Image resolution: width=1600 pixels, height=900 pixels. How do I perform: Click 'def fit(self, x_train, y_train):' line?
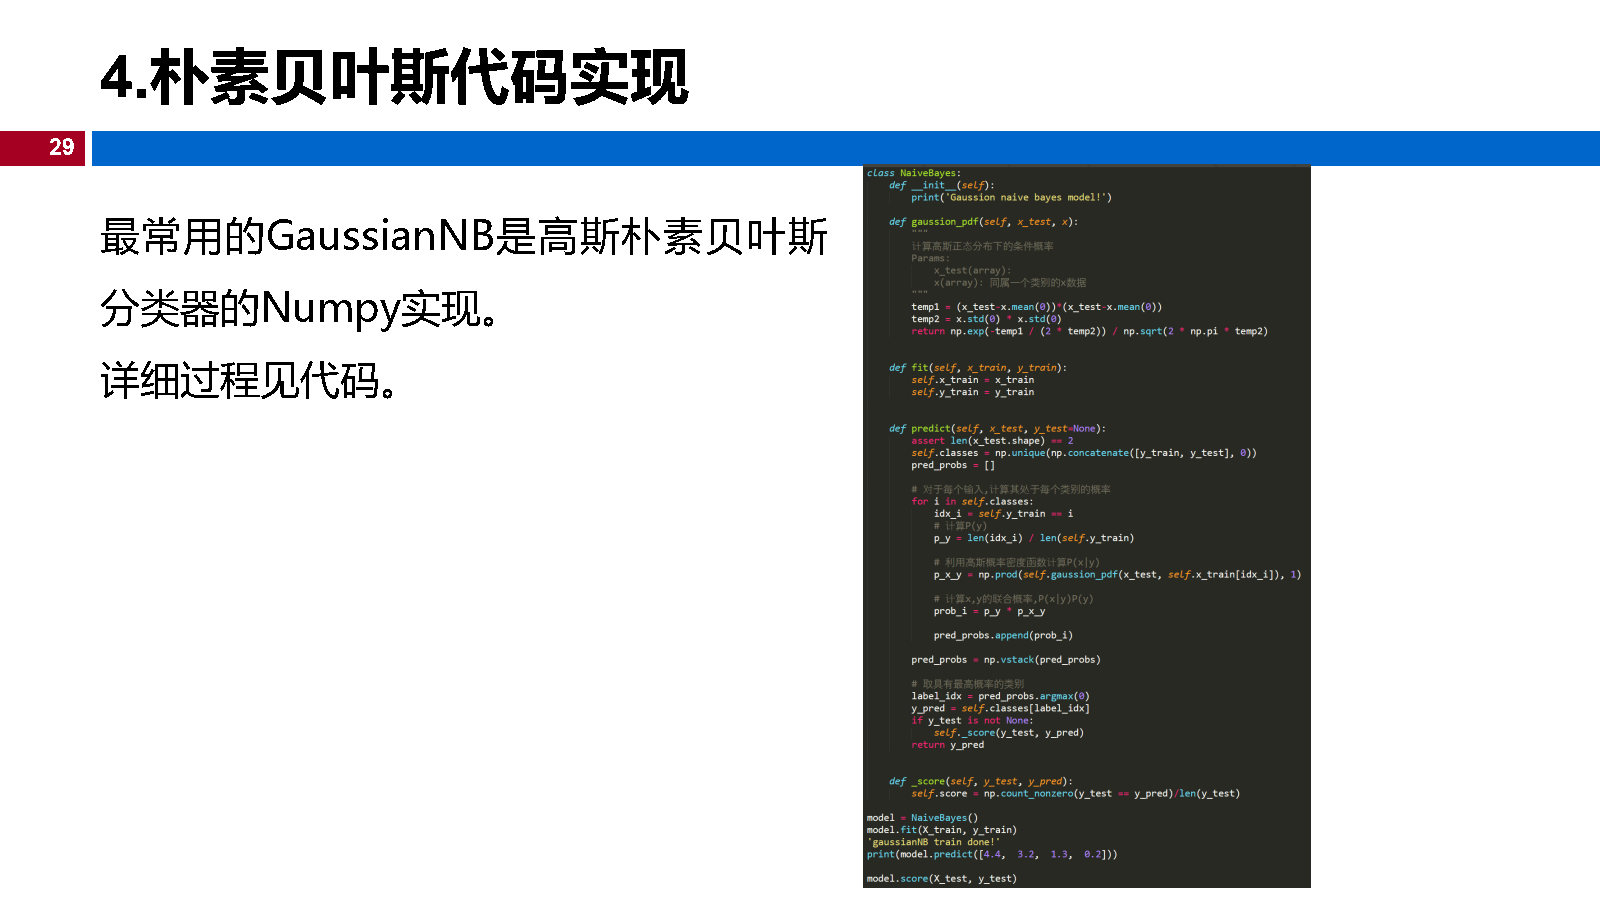coord(978,368)
